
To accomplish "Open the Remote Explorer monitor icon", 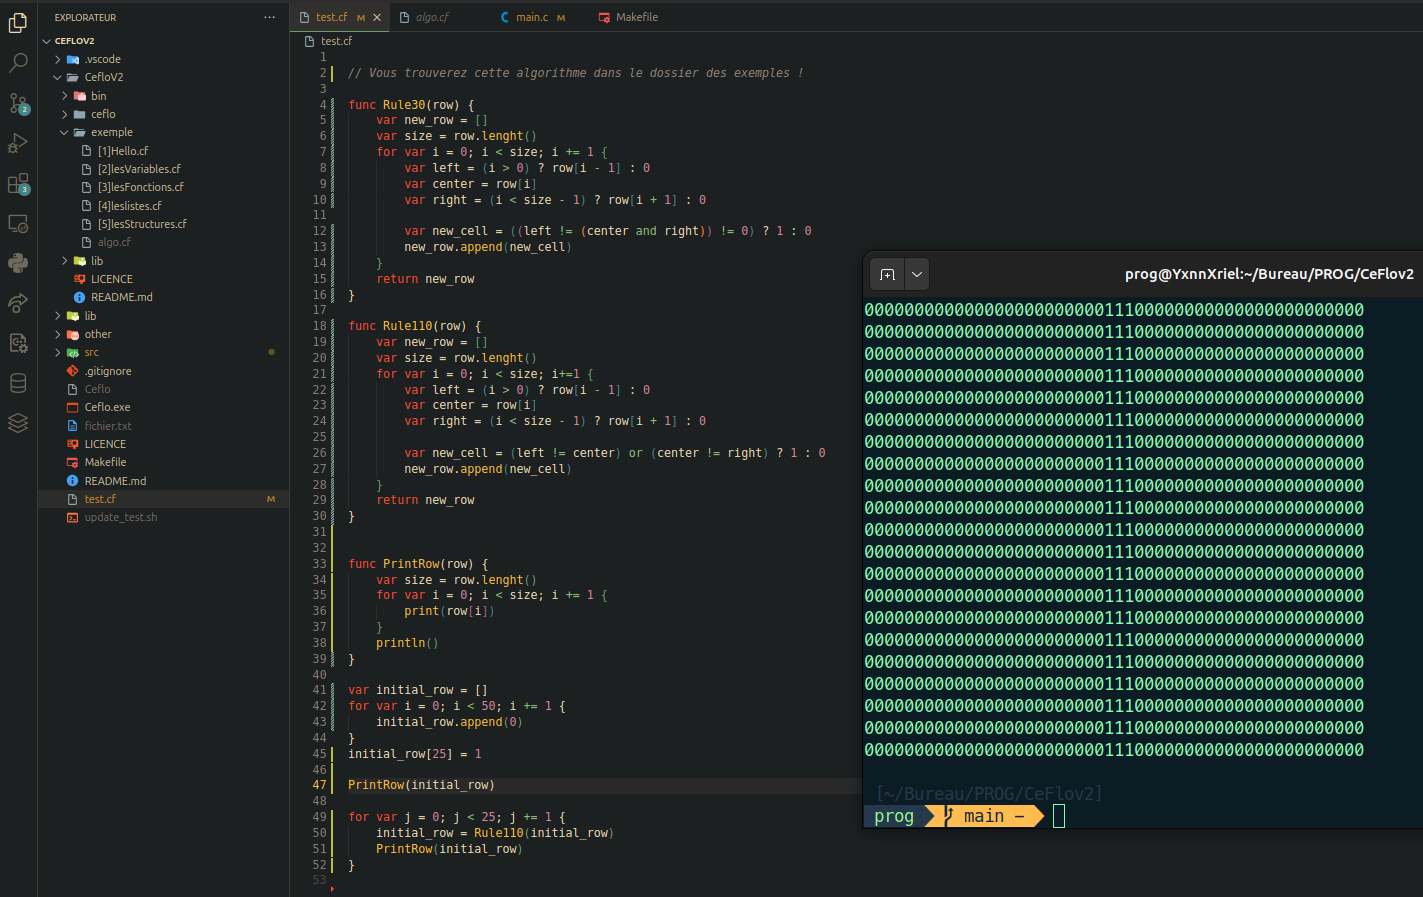I will pyautogui.click(x=18, y=223).
